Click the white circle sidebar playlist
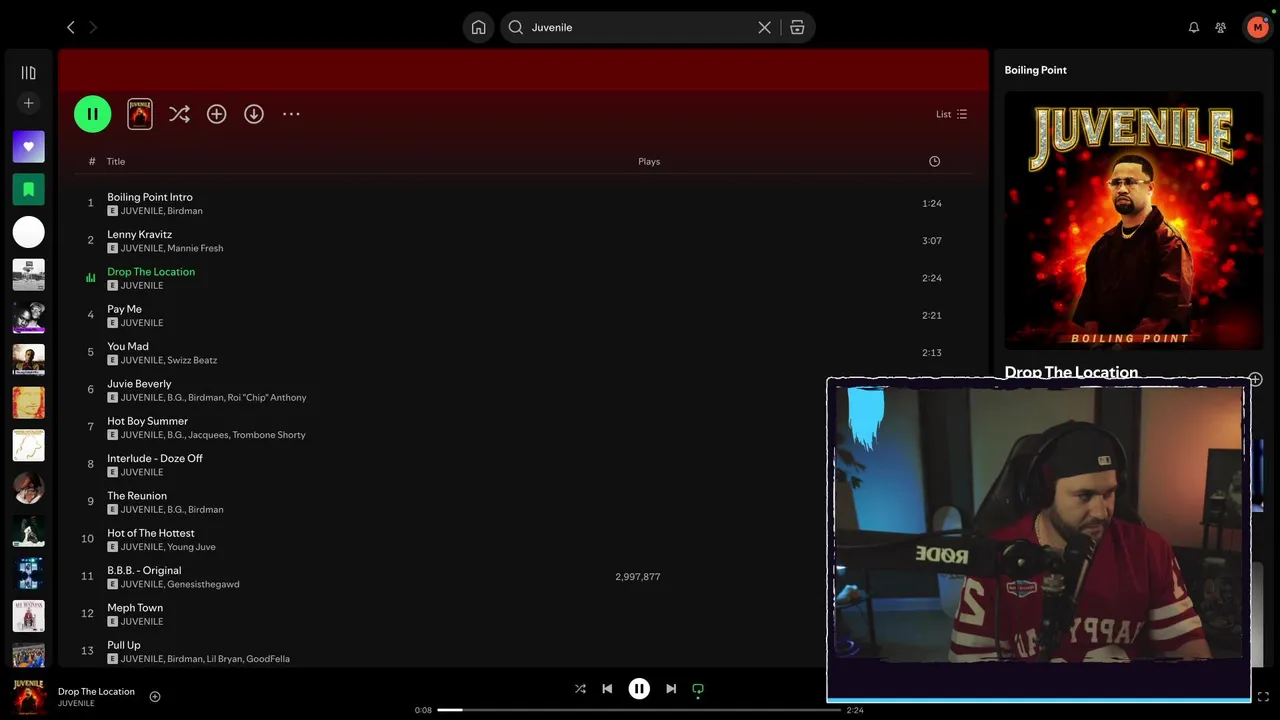Image resolution: width=1280 pixels, height=720 pixels. tap(28, 232)
